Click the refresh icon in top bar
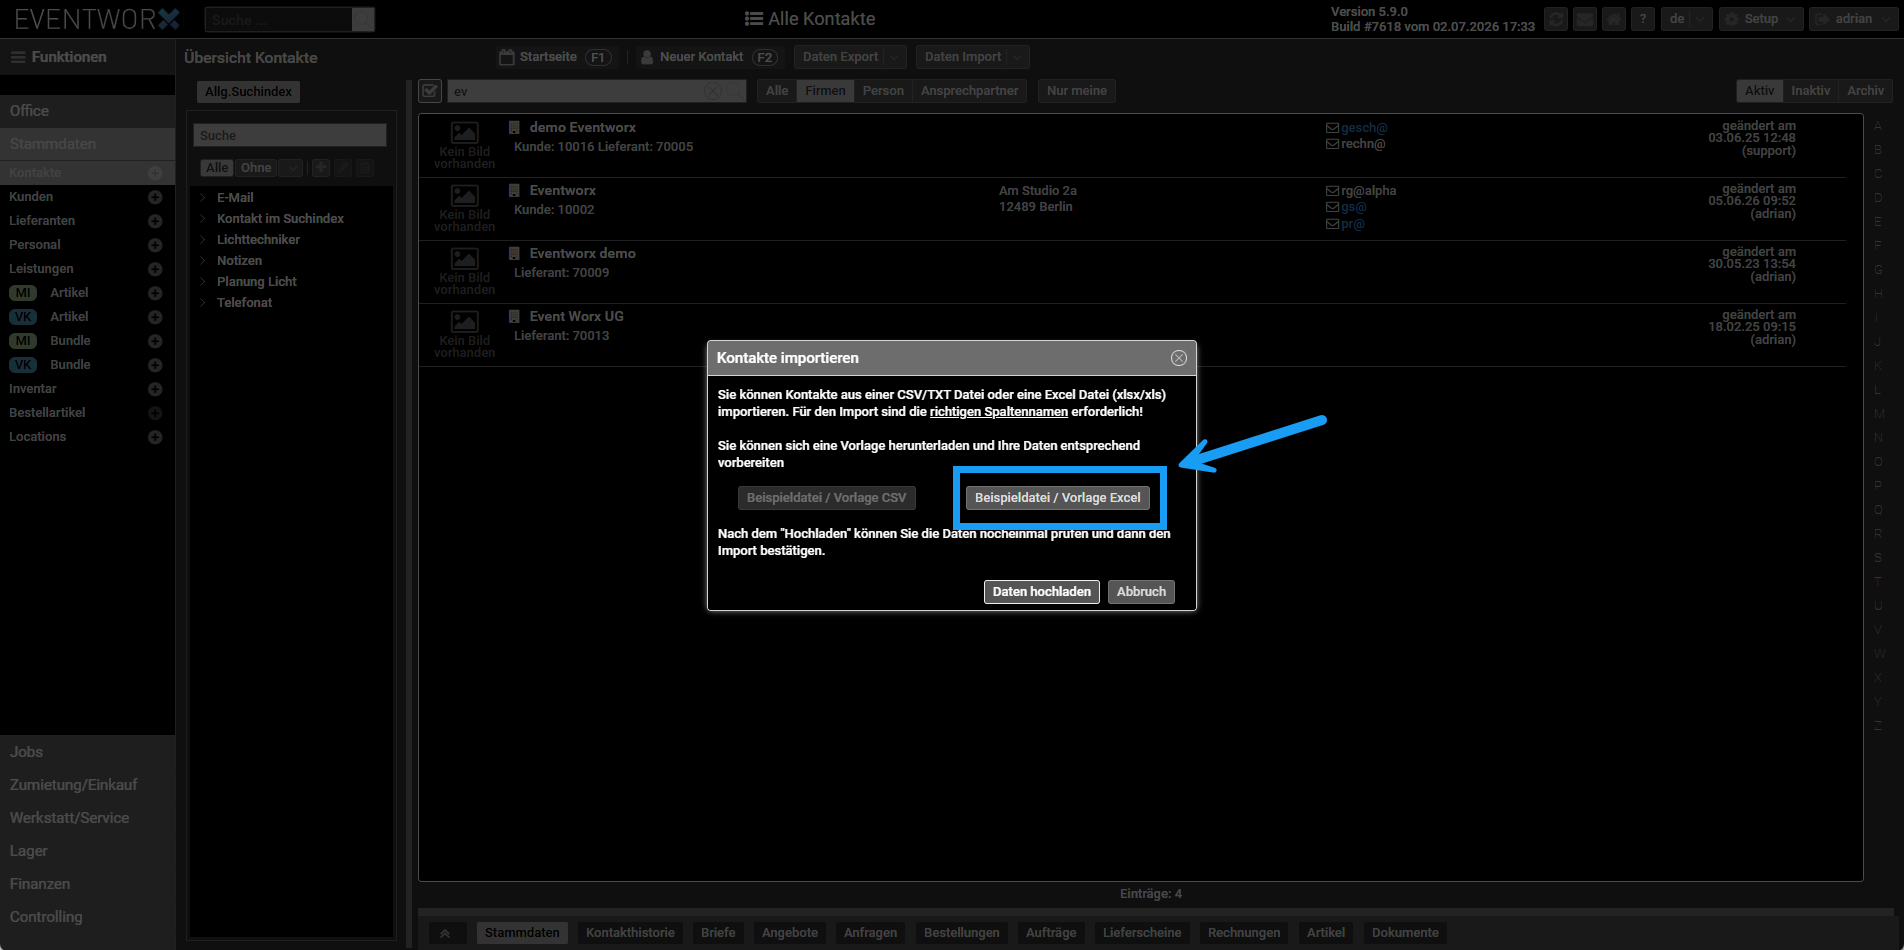 pos(1555,19)
